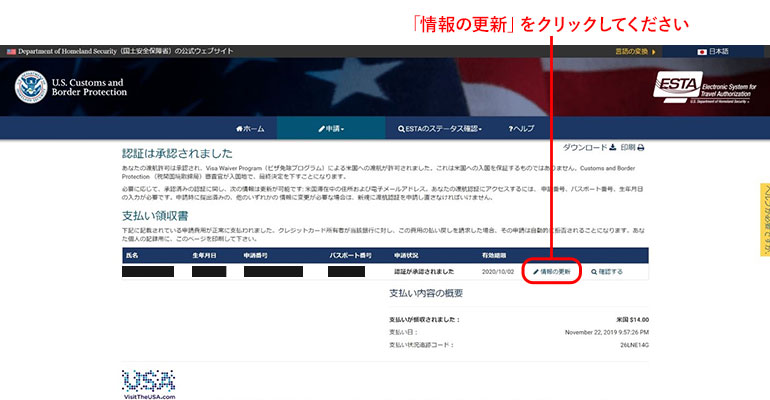Click the 氏名 column header
The width and height of the screenshot is (770, 400).
(132, 256)
